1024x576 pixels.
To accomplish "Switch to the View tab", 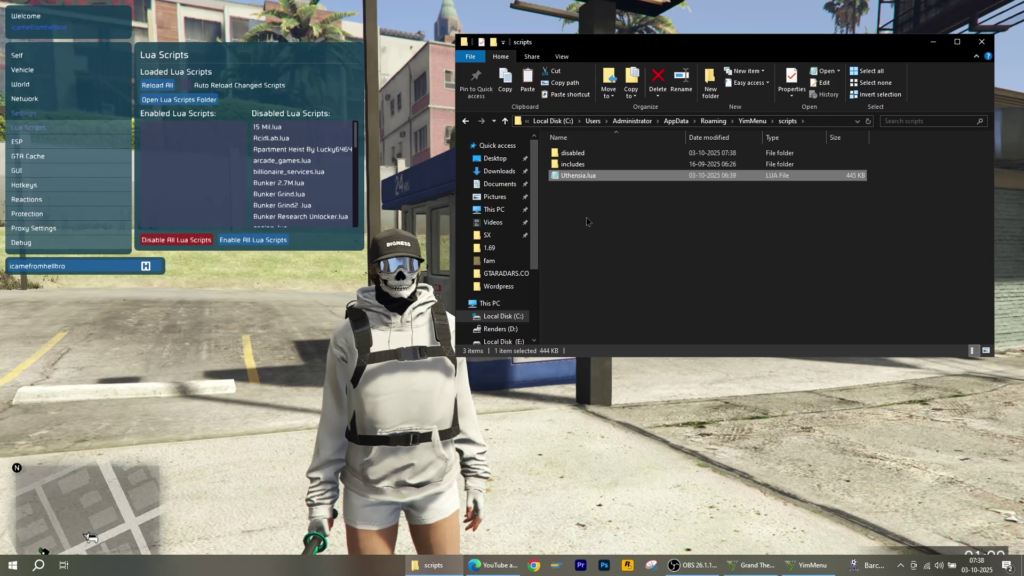I will point(562,56).
